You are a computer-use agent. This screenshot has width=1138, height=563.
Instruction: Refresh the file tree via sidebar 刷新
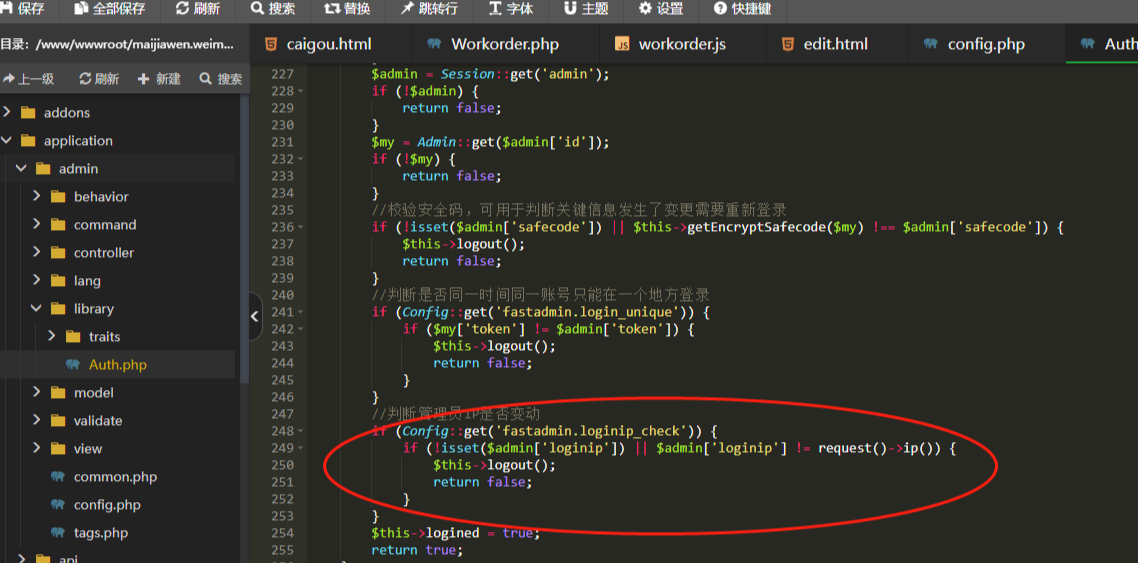(99, 78)
